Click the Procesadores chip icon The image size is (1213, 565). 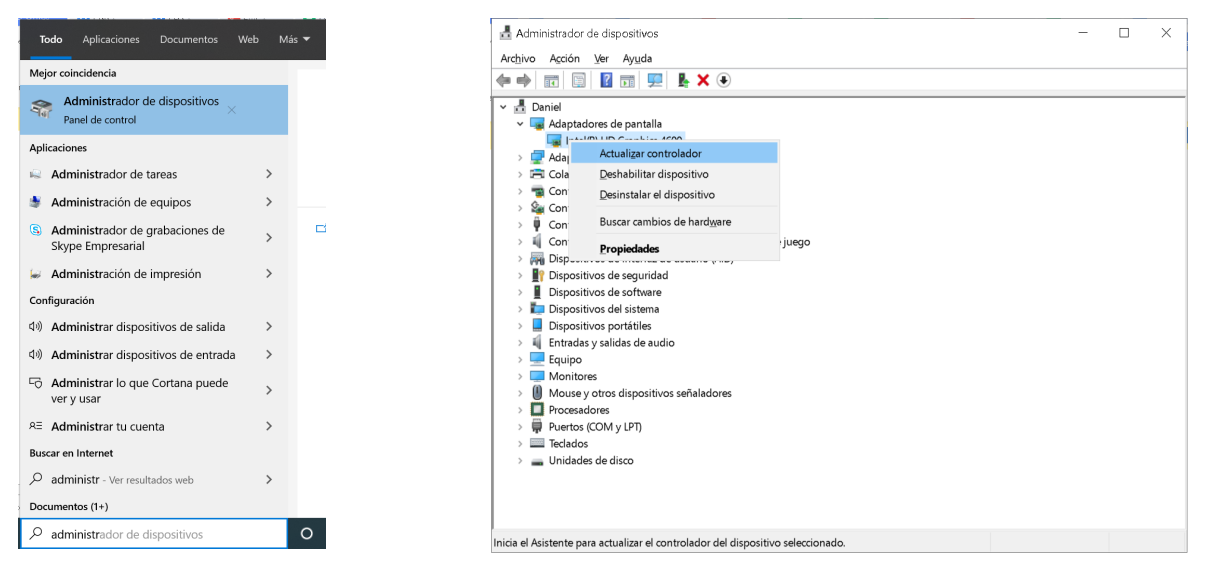click(x=537, y=410)
